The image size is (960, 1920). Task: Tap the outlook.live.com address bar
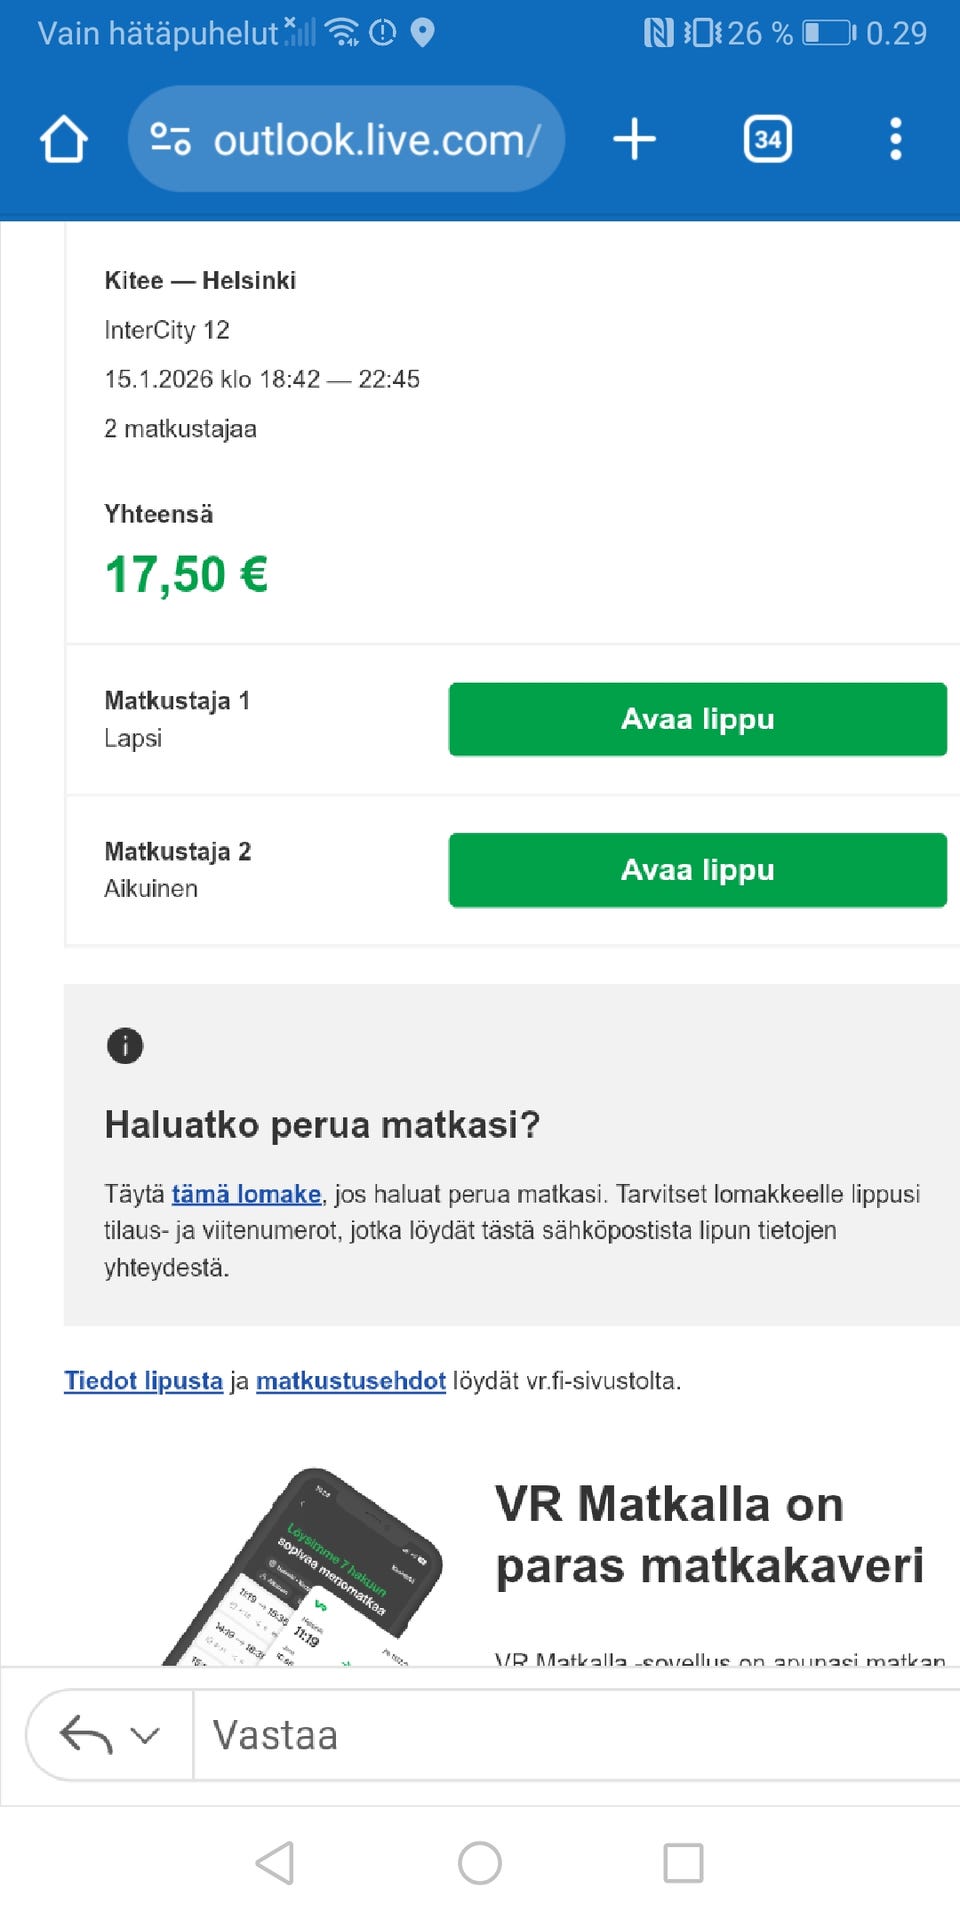click(x=376, y=140)
